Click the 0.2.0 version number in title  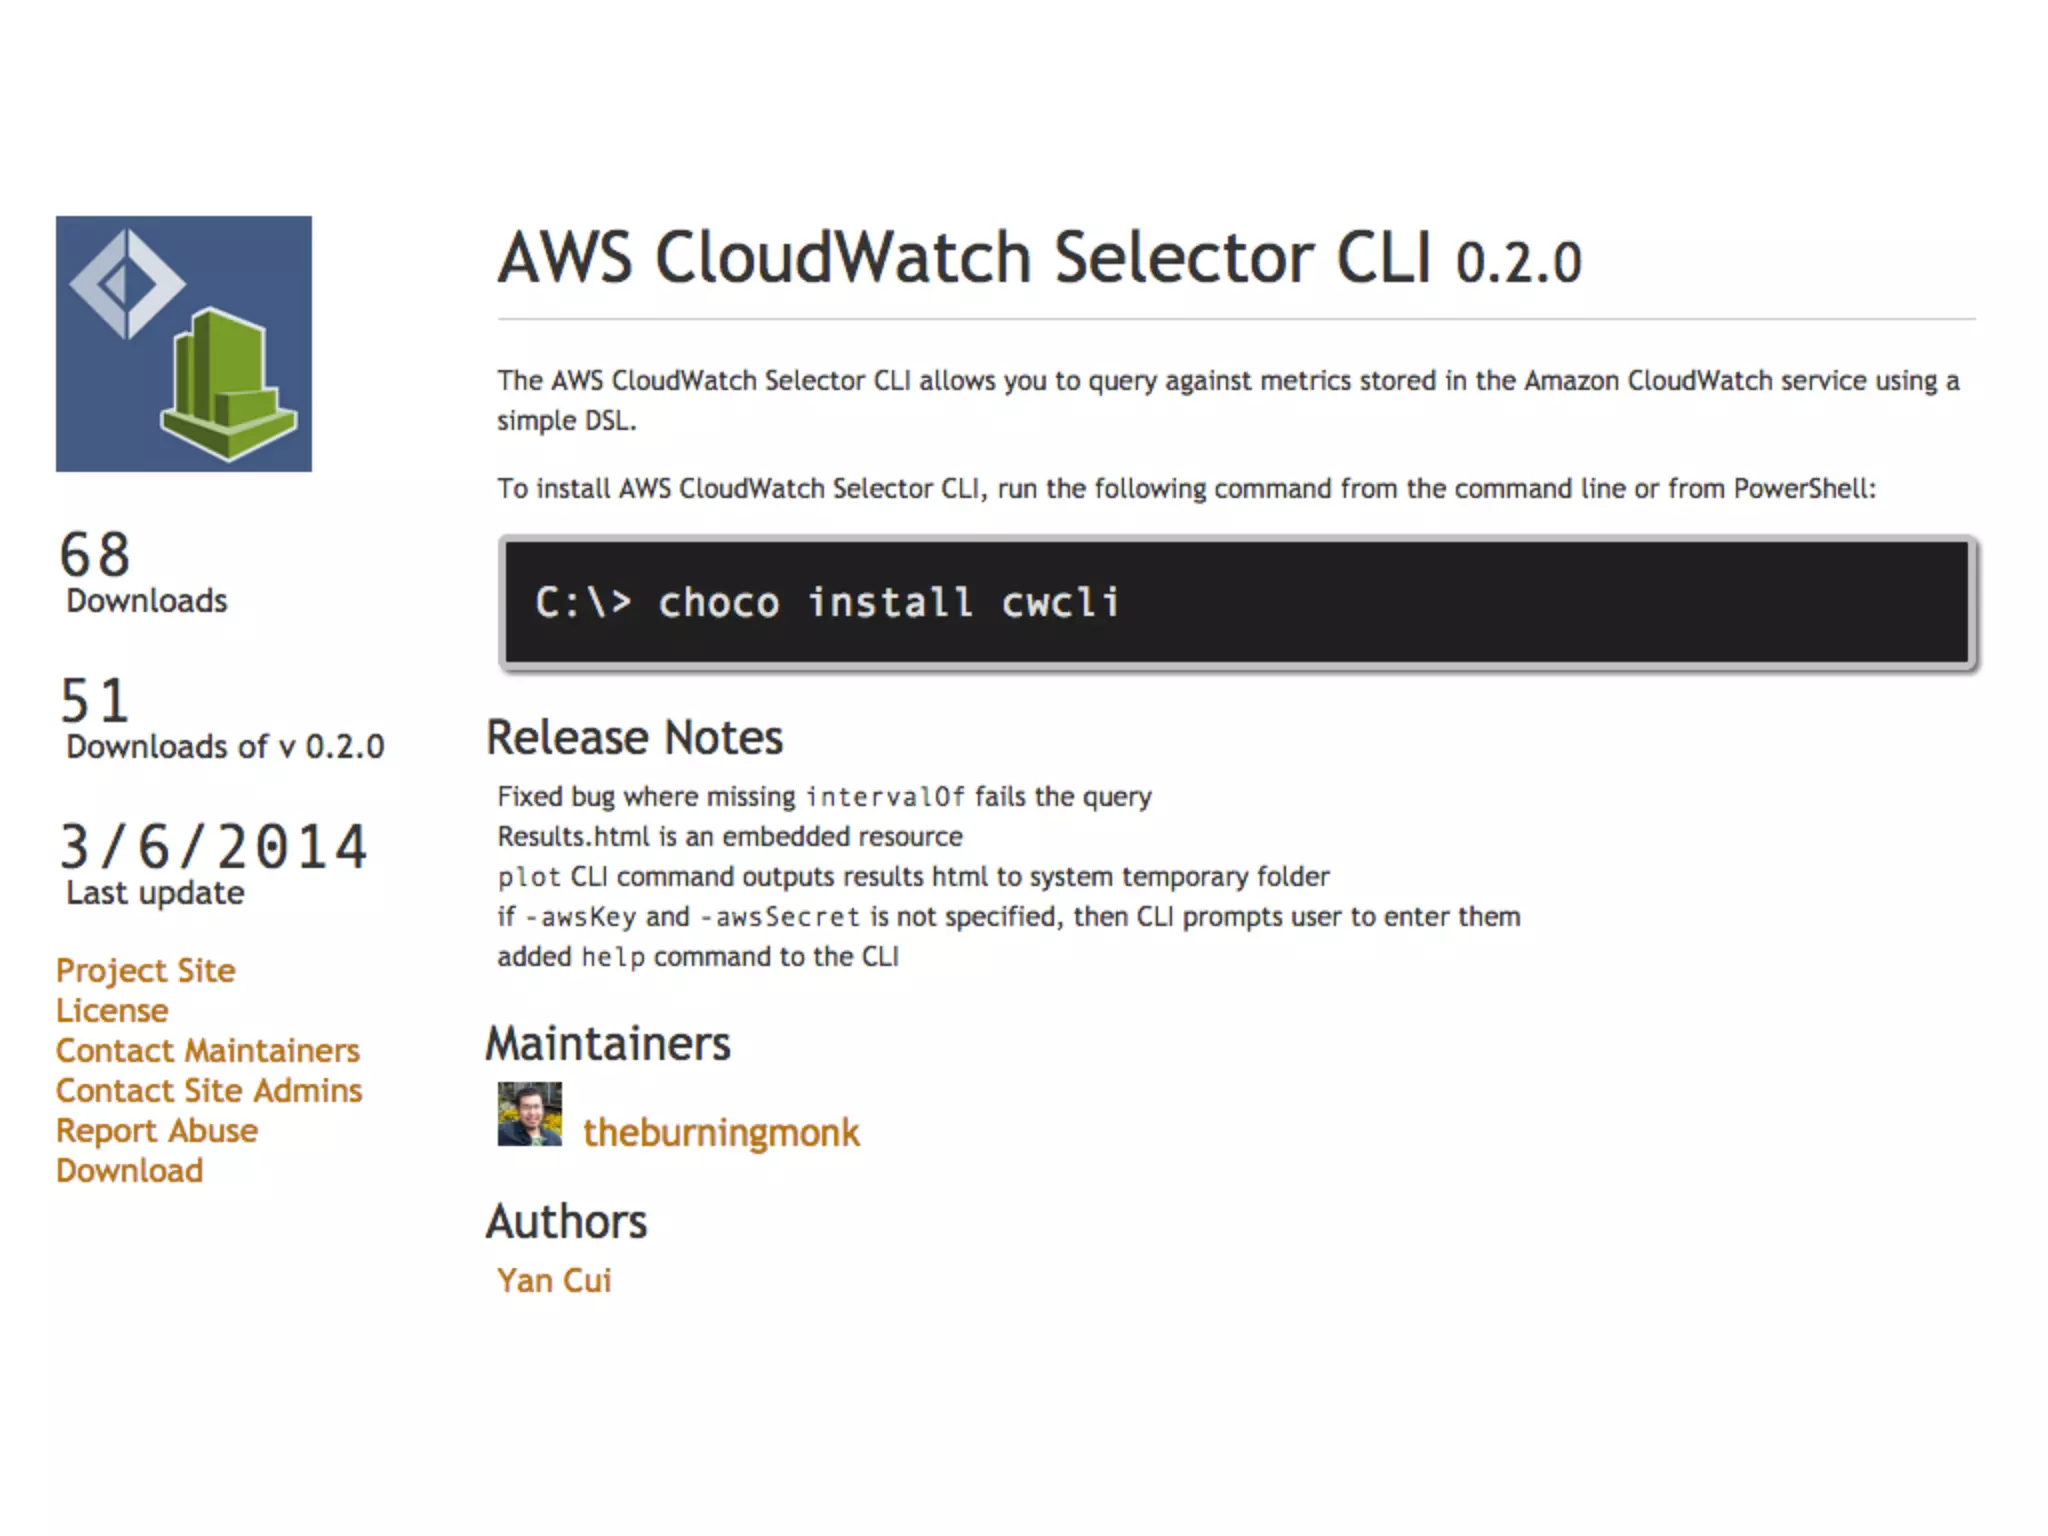1518,263
